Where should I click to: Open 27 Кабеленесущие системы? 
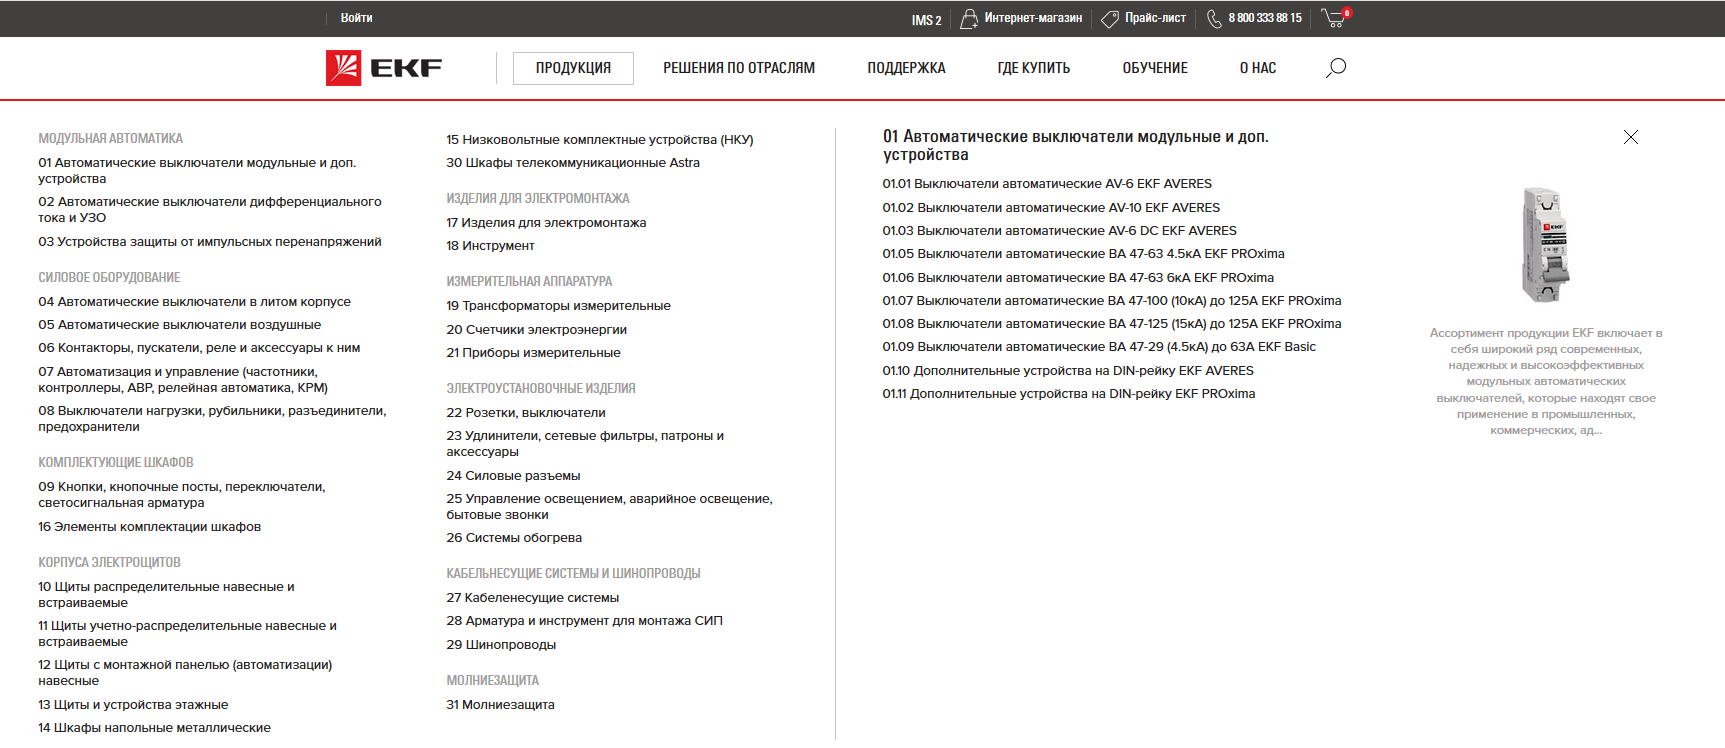(x=533, y=598)
